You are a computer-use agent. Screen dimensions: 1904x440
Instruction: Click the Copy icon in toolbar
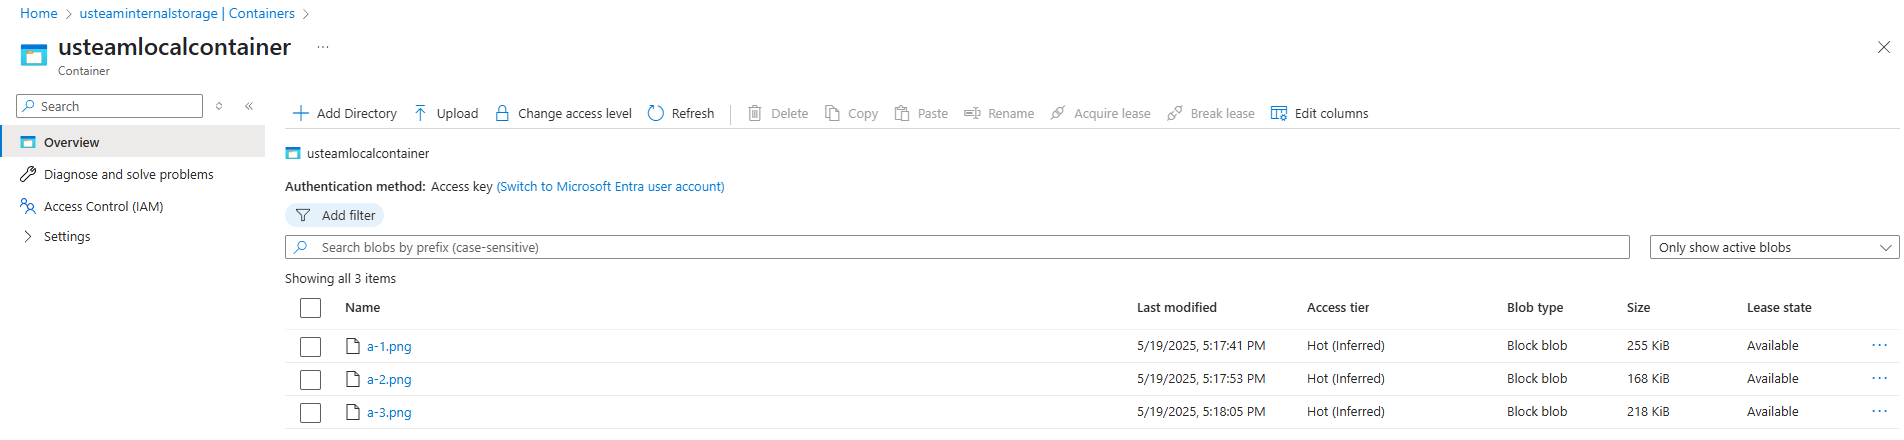832,113
